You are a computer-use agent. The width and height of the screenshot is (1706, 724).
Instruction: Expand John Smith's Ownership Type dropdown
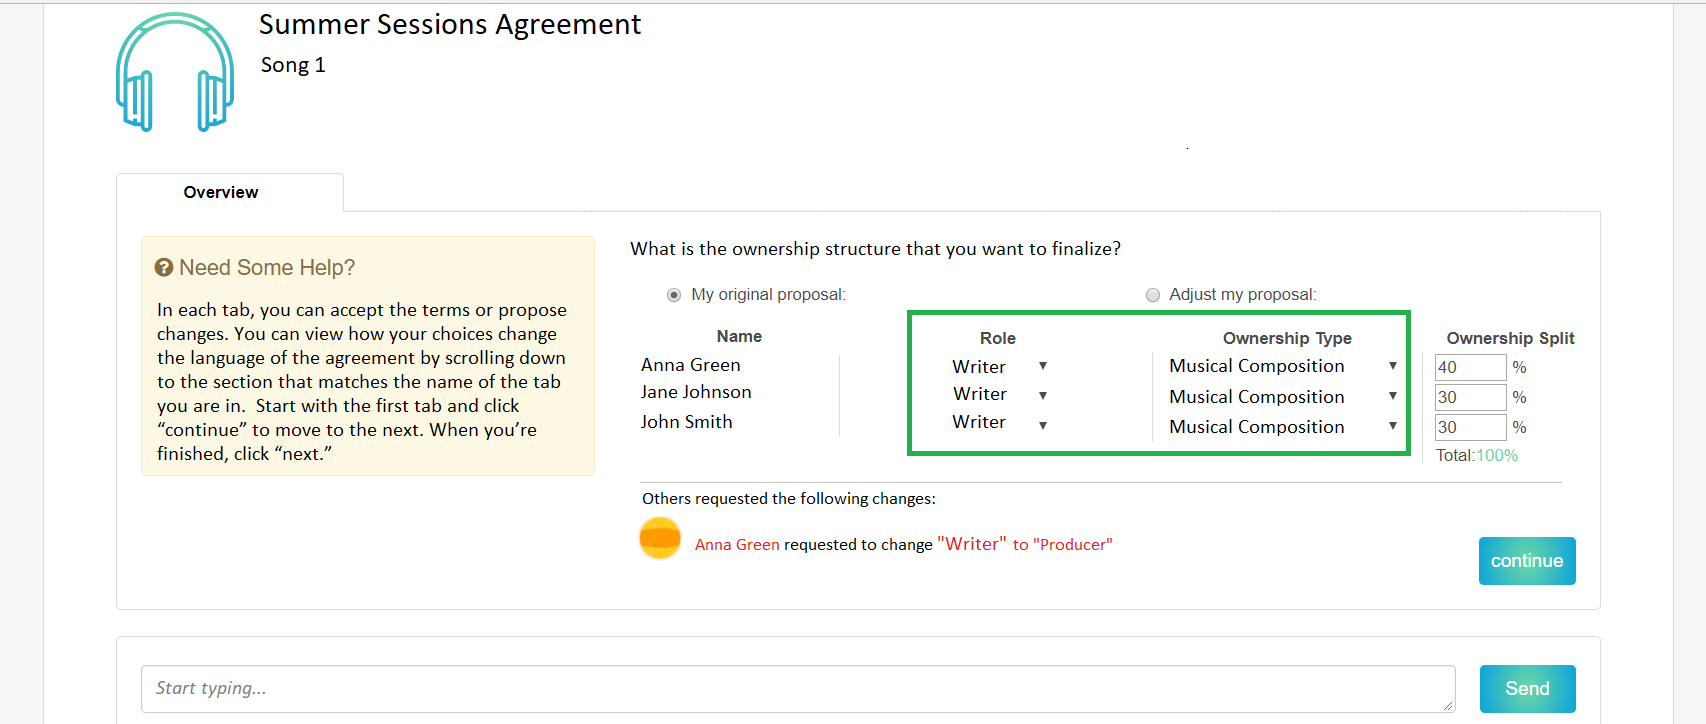pyautogui.click(x=1392, y=427)
